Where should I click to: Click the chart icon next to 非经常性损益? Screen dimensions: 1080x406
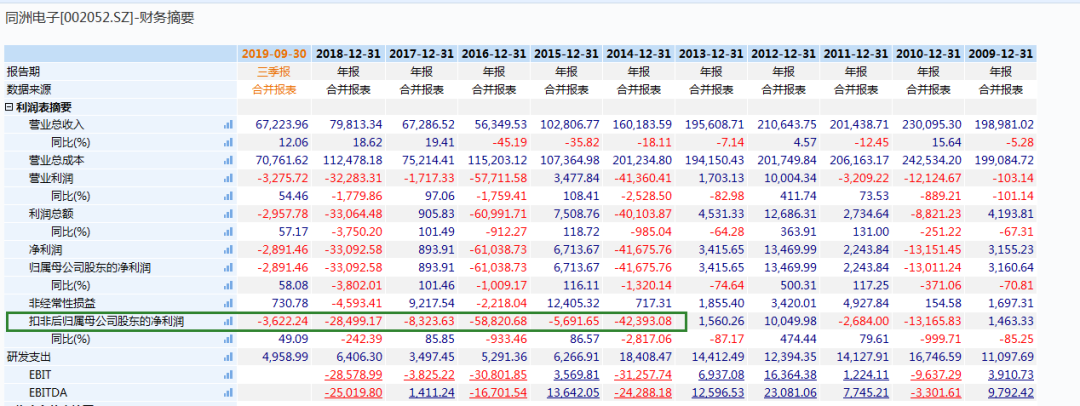(x=228, y=303)
